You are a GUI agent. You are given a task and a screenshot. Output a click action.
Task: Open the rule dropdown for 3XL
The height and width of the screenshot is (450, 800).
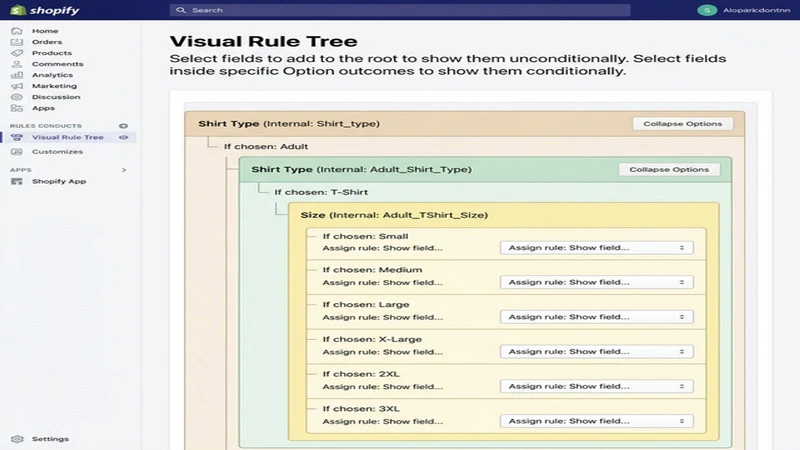click(x=596, y=421)
